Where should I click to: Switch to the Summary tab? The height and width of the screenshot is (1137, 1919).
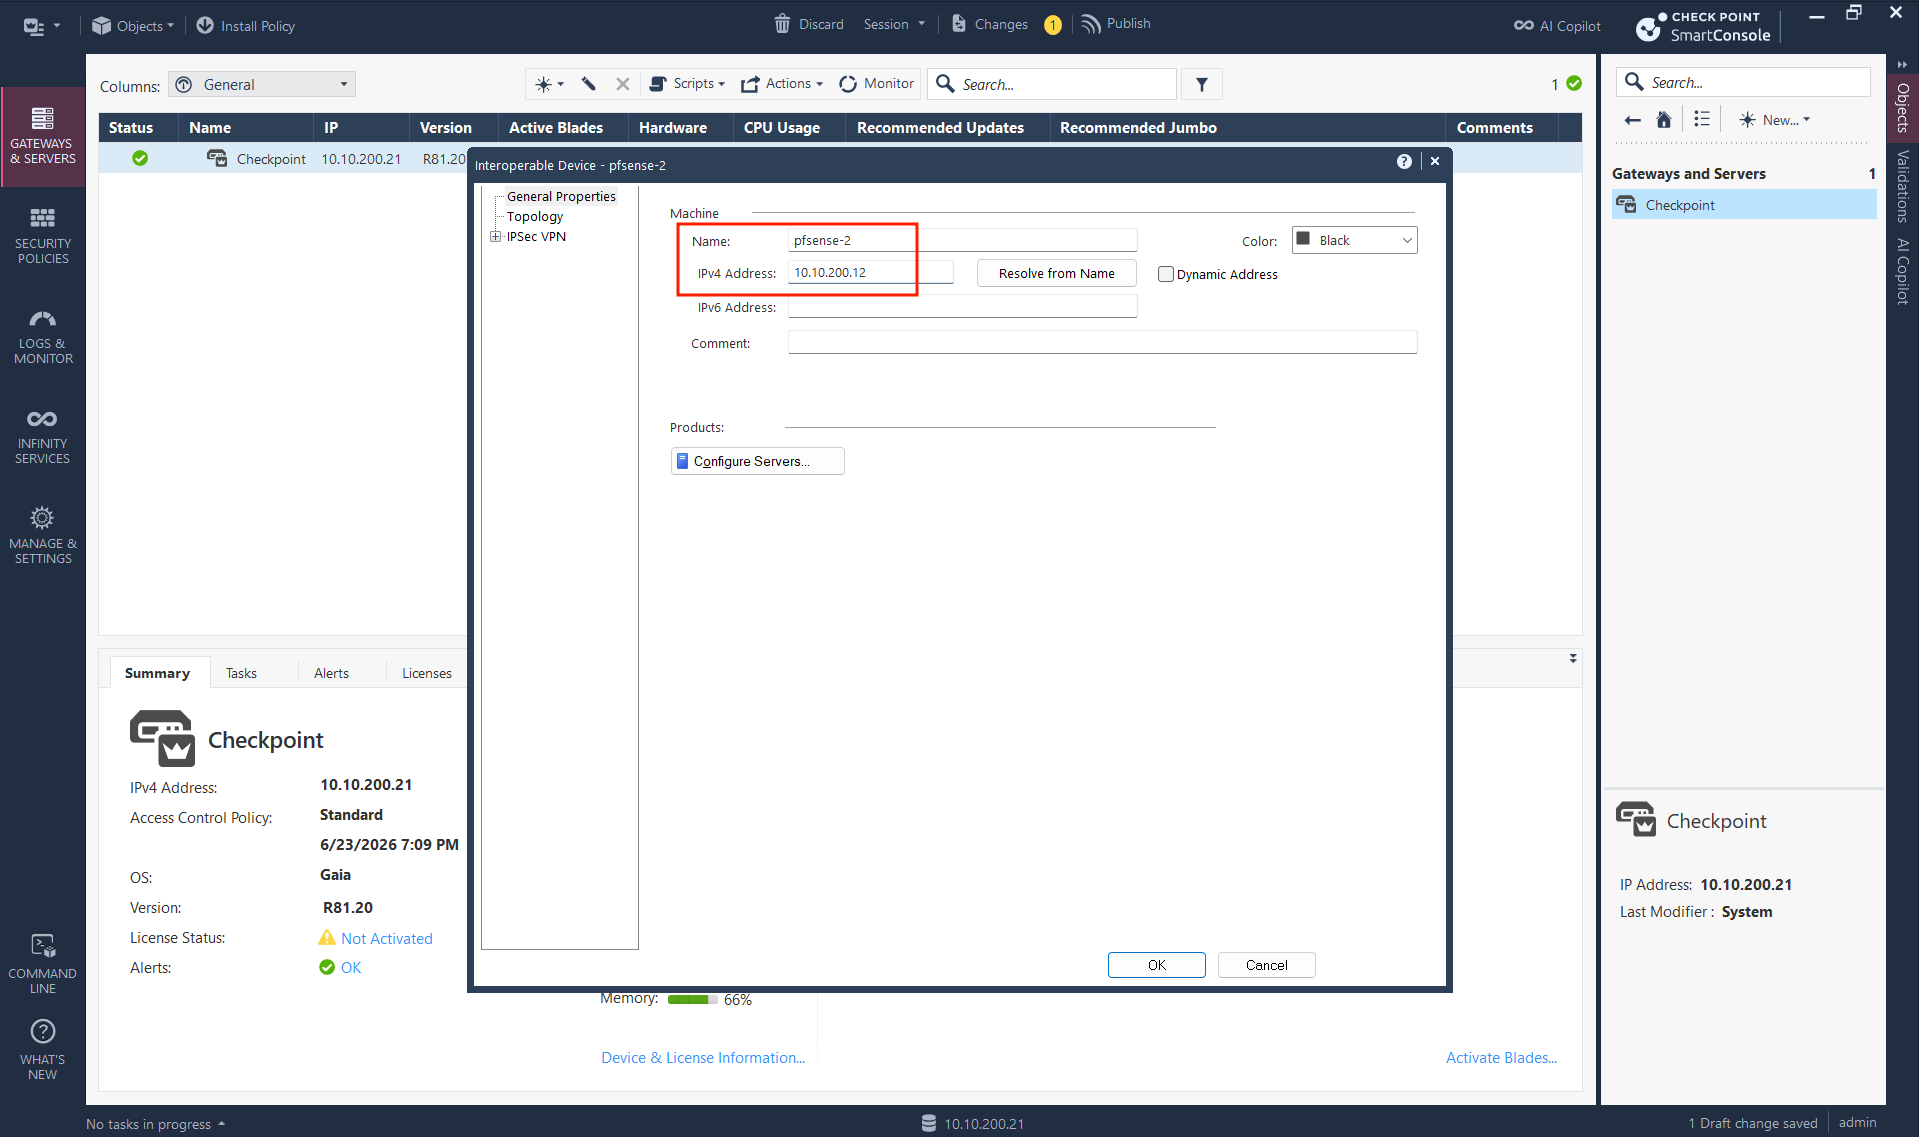(x=157, y=673)
